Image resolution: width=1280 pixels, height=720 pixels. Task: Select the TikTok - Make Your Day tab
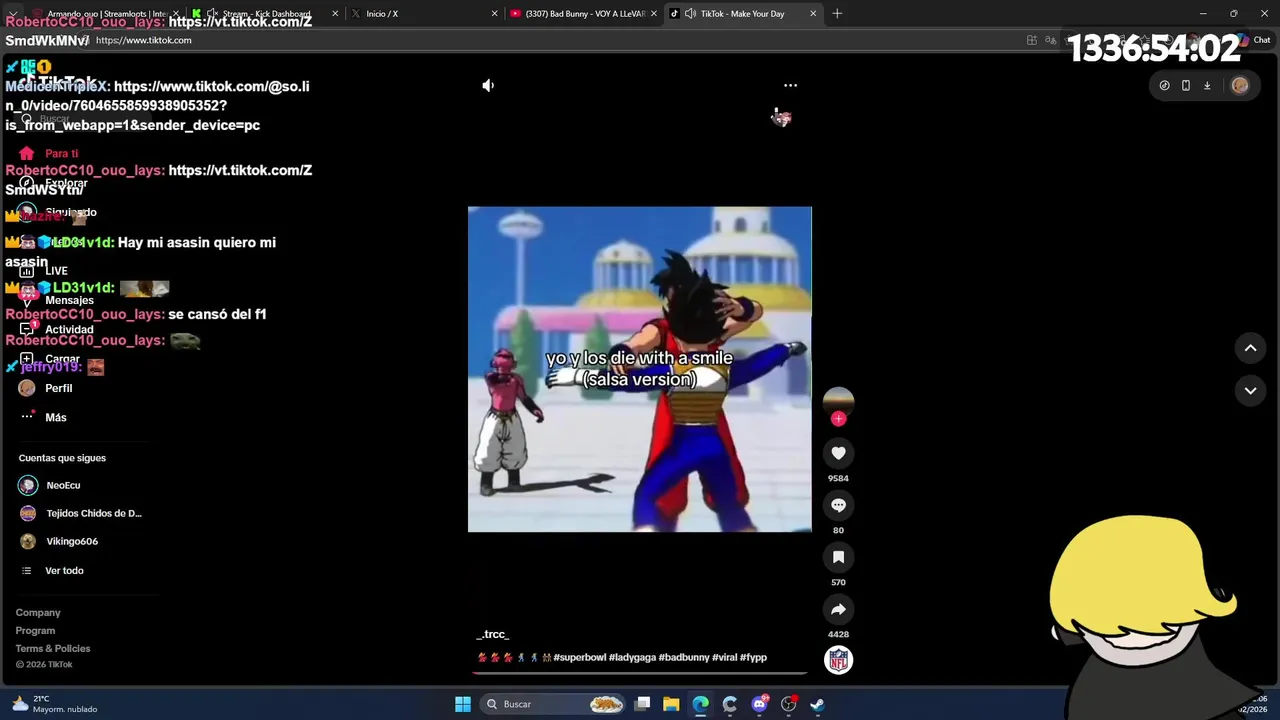coord(742,14)
